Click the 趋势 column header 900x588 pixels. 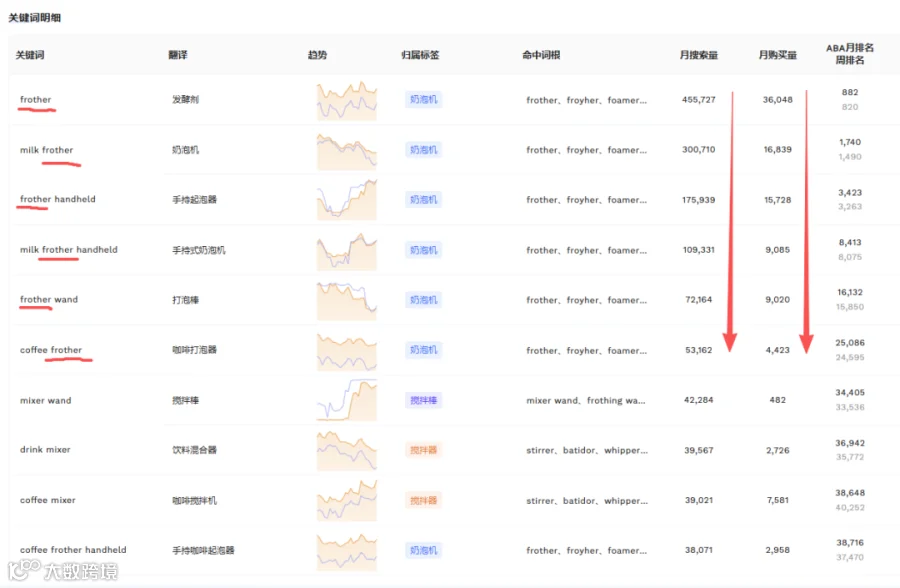[317, 55]
